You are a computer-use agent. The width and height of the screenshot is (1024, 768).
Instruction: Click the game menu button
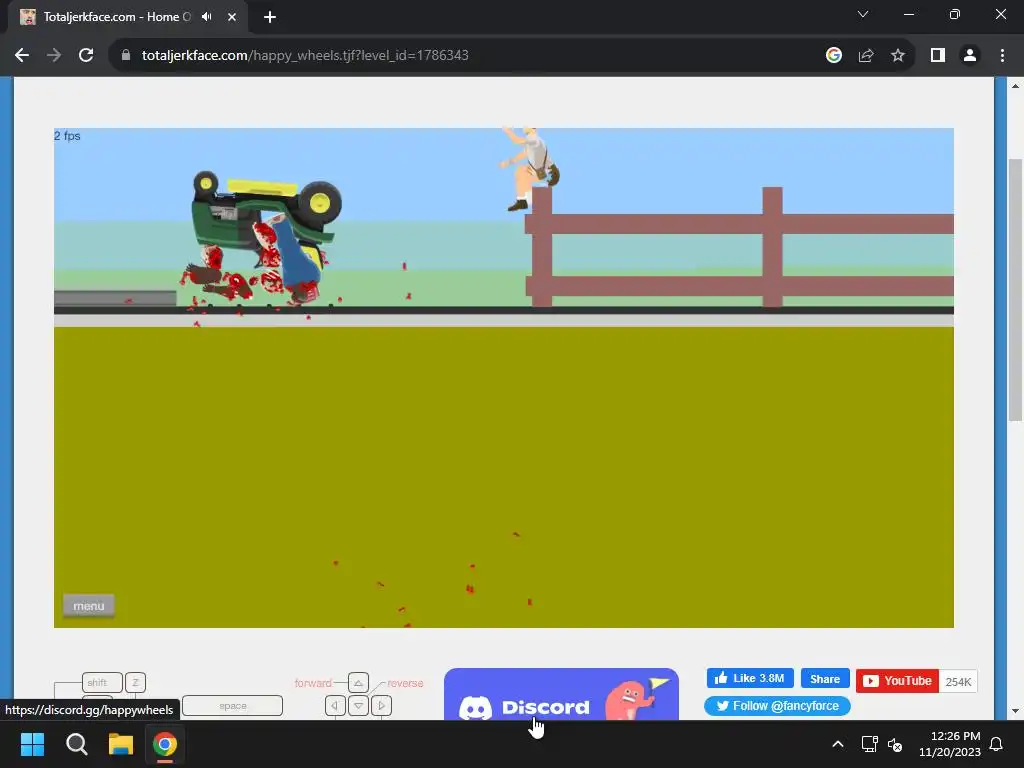coord(89,606)
